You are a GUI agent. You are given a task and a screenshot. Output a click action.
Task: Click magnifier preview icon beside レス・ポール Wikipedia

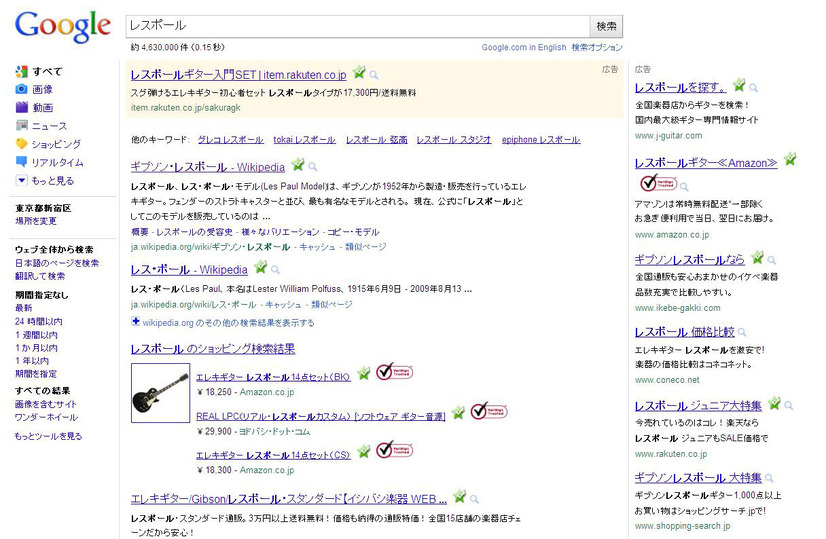click(275, 270)
